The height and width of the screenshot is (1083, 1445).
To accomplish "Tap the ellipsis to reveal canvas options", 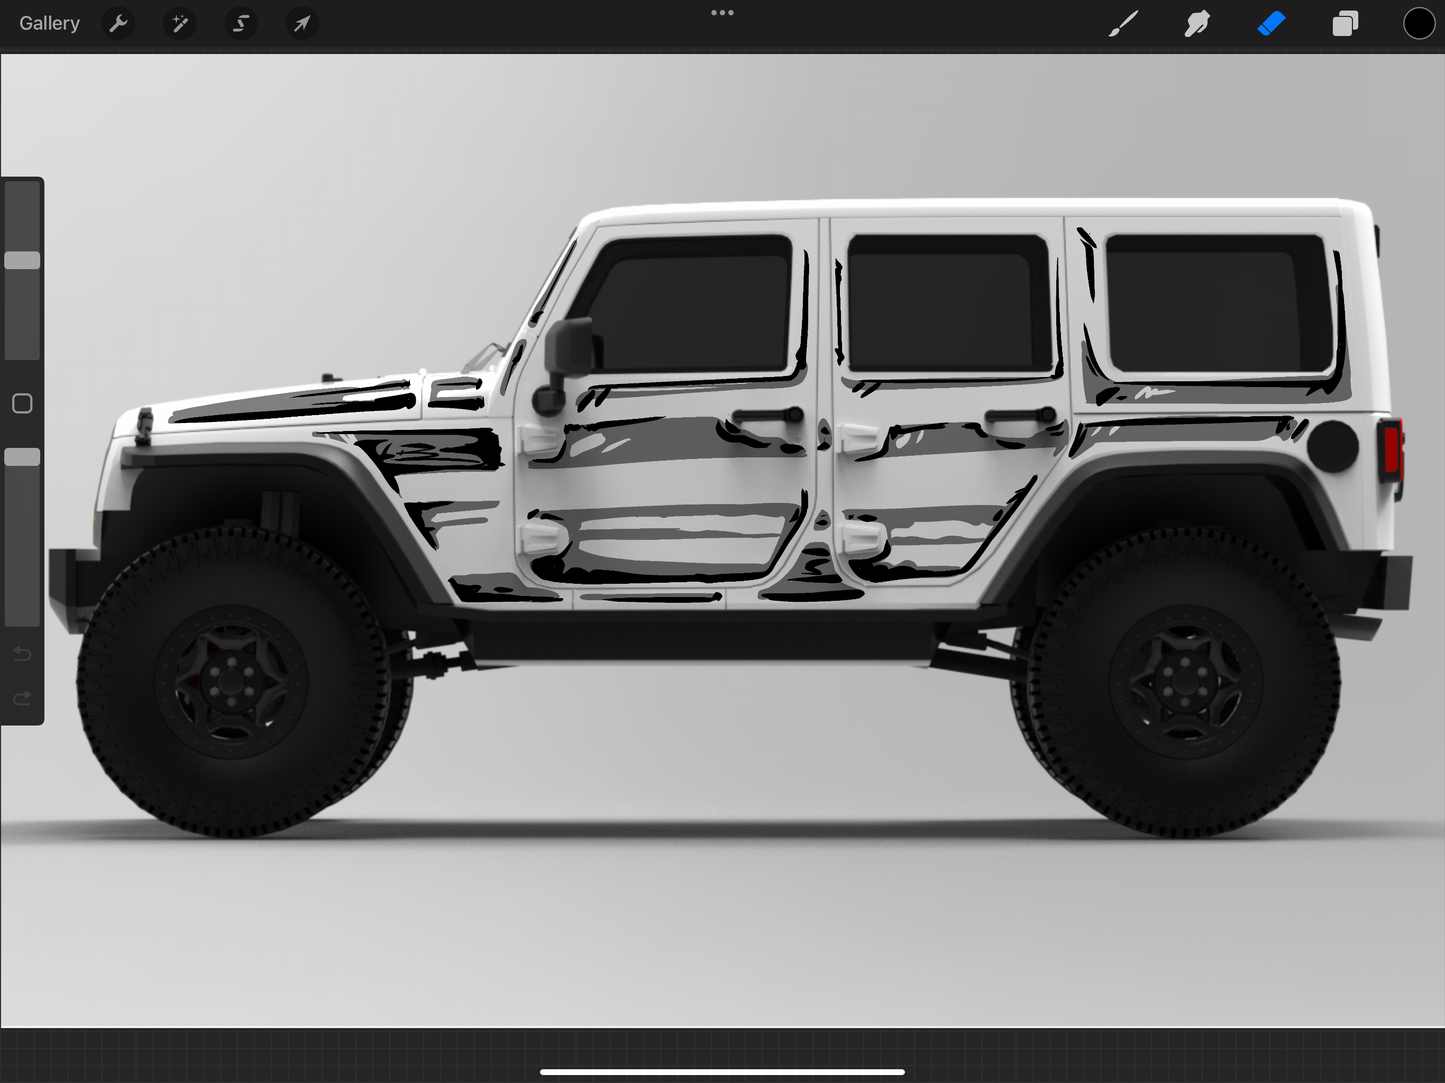I will (x=722, y=13).
